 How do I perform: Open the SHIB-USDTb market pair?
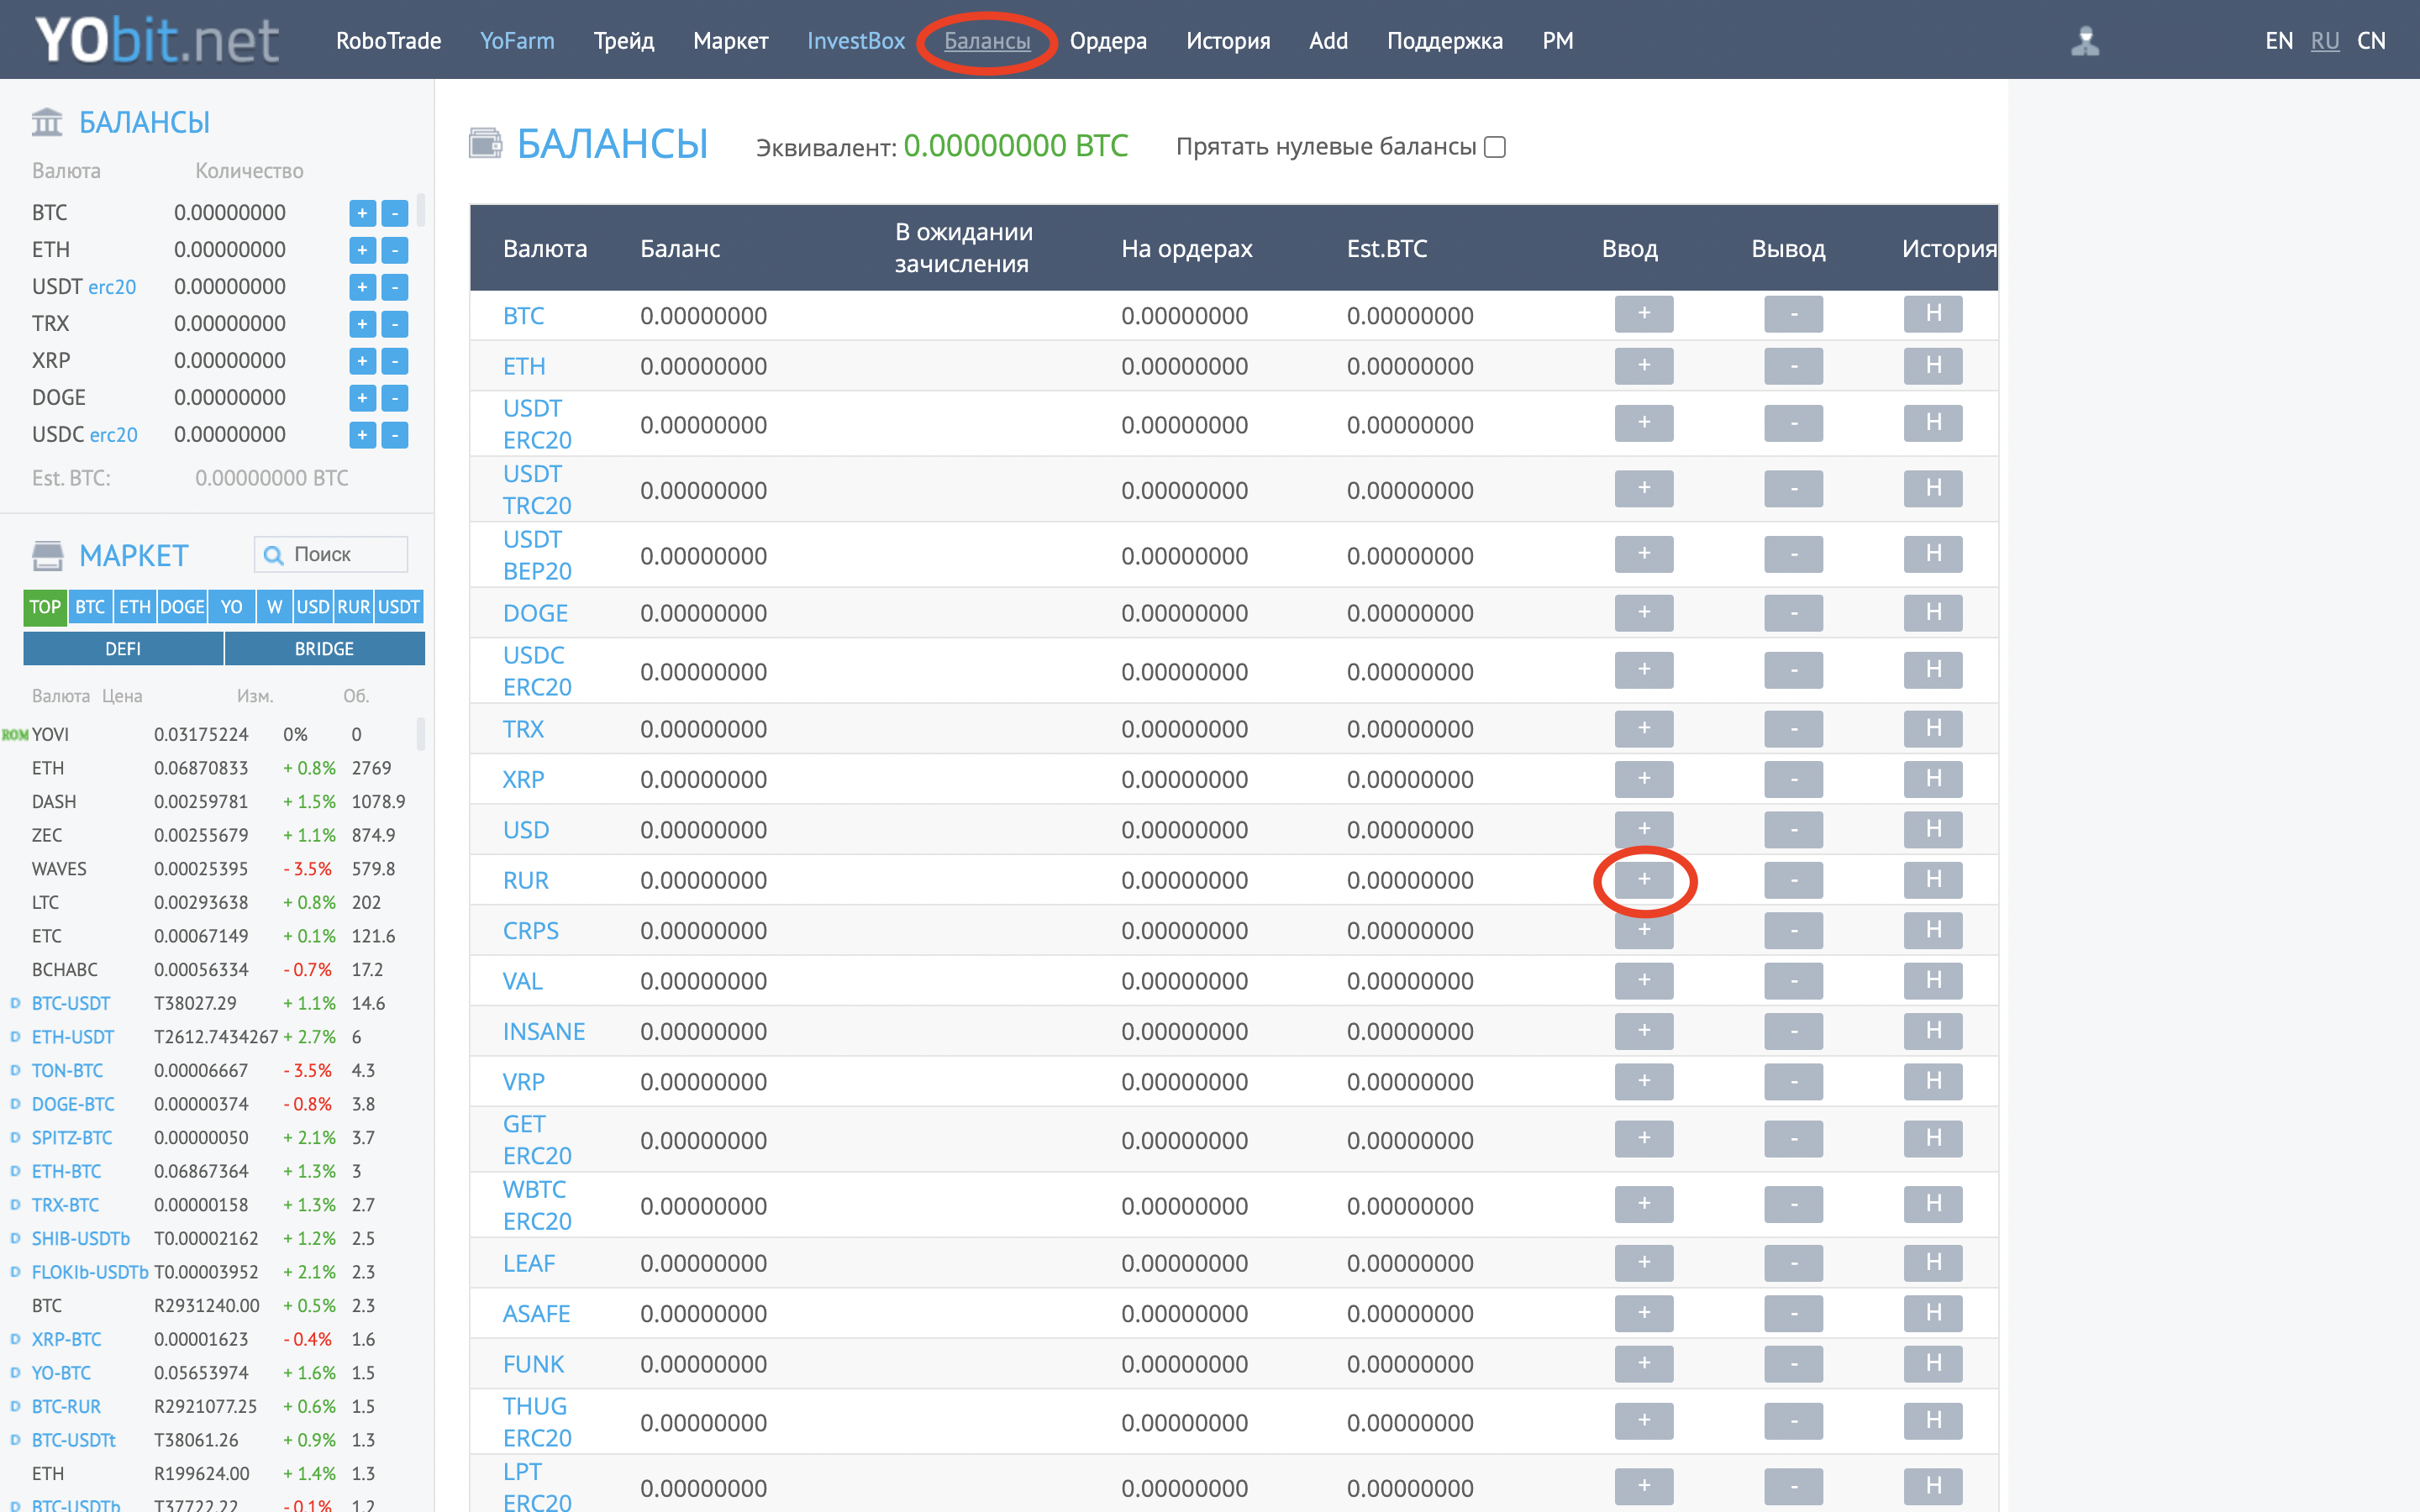pyautogui.click(x=81, y=1238)
